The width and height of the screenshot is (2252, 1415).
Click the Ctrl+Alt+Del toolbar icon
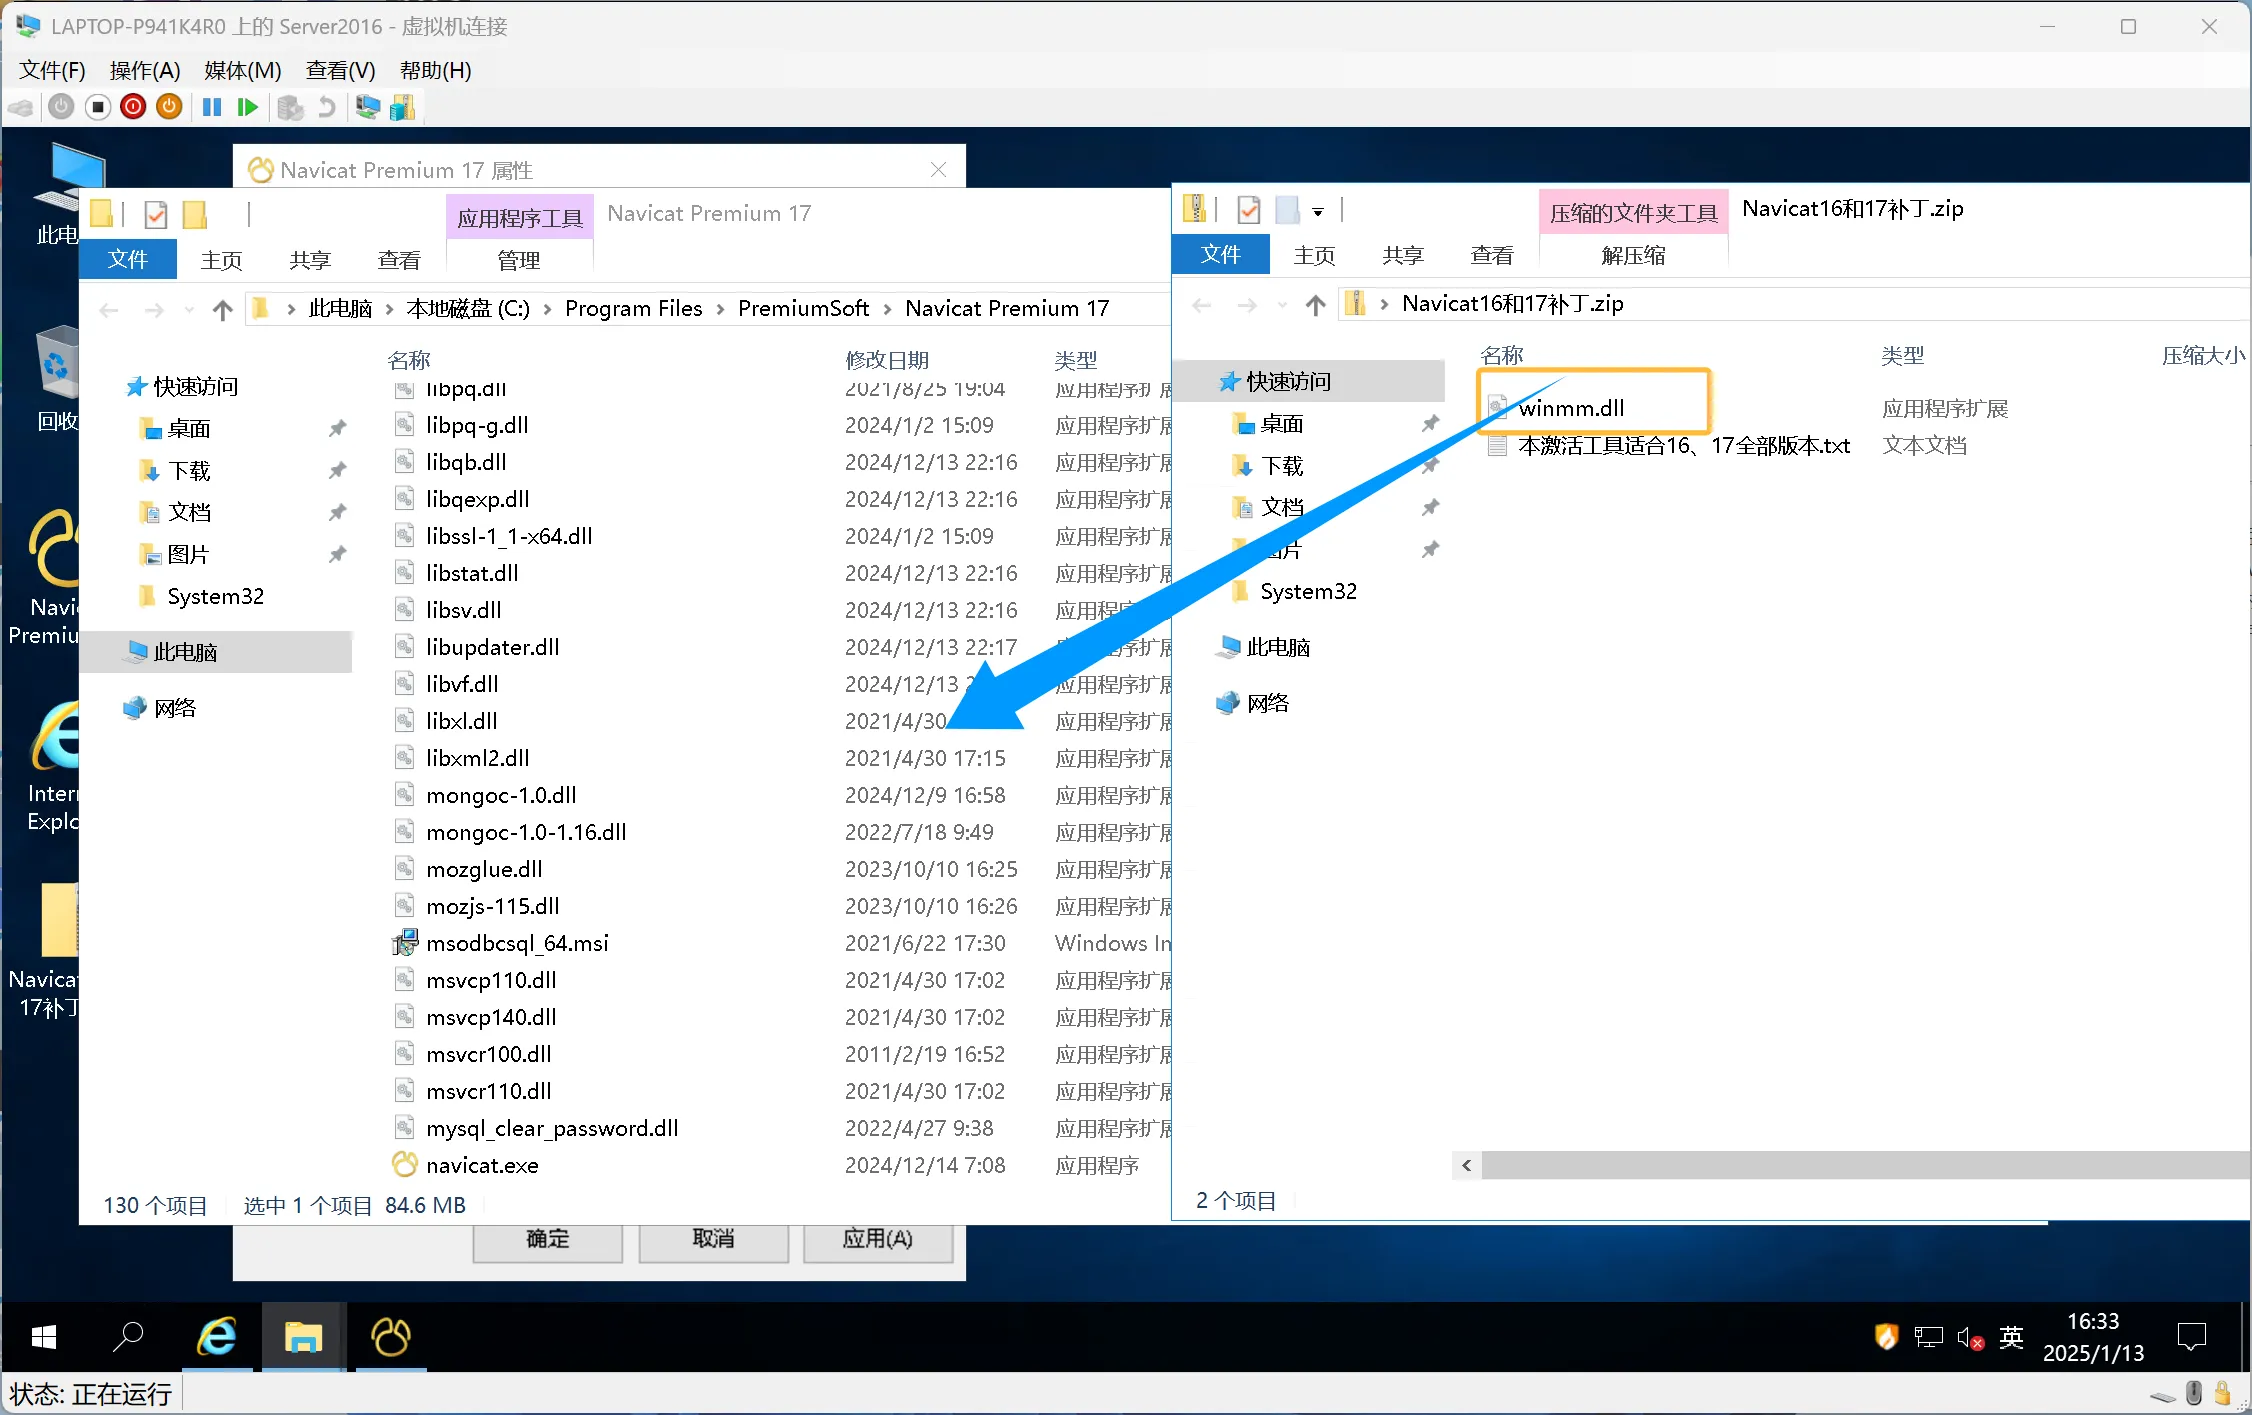tap(21, 107)
